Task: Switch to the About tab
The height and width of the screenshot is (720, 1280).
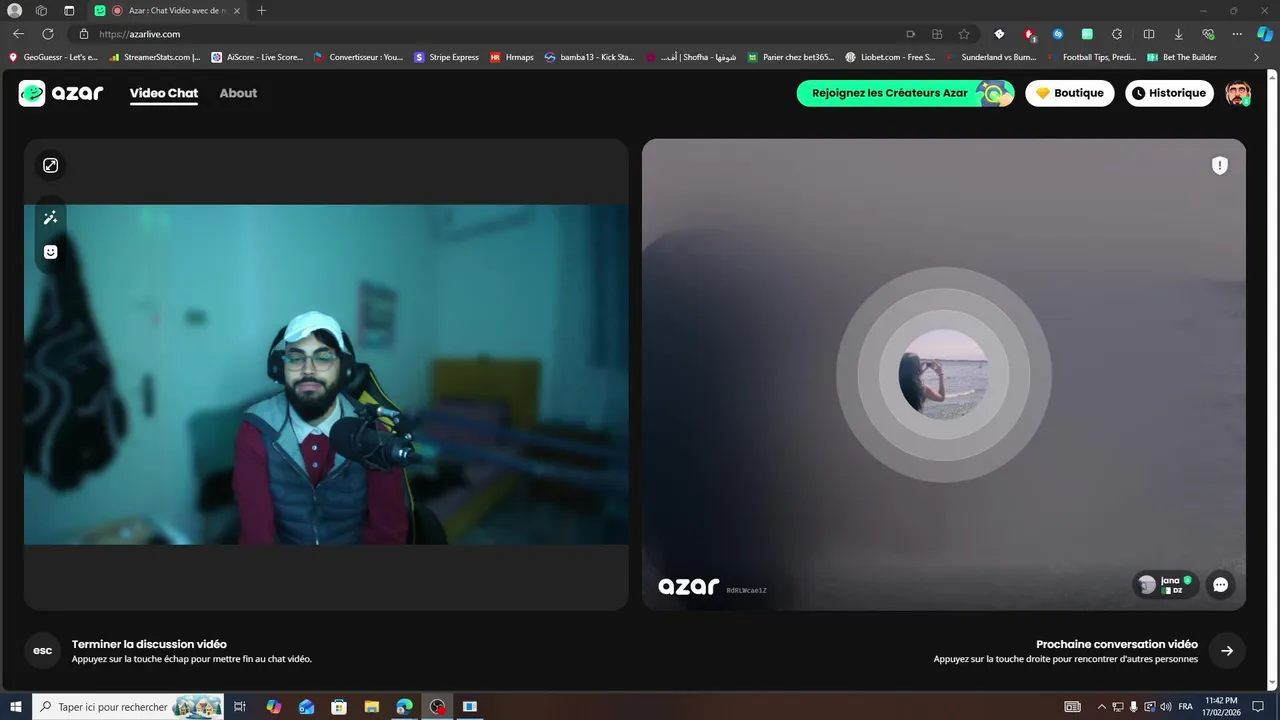Action: click(238, 93)
